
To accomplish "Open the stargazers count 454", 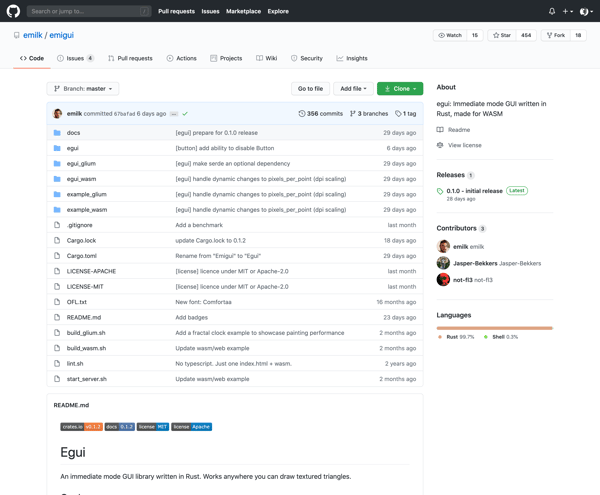I will 526,35.
